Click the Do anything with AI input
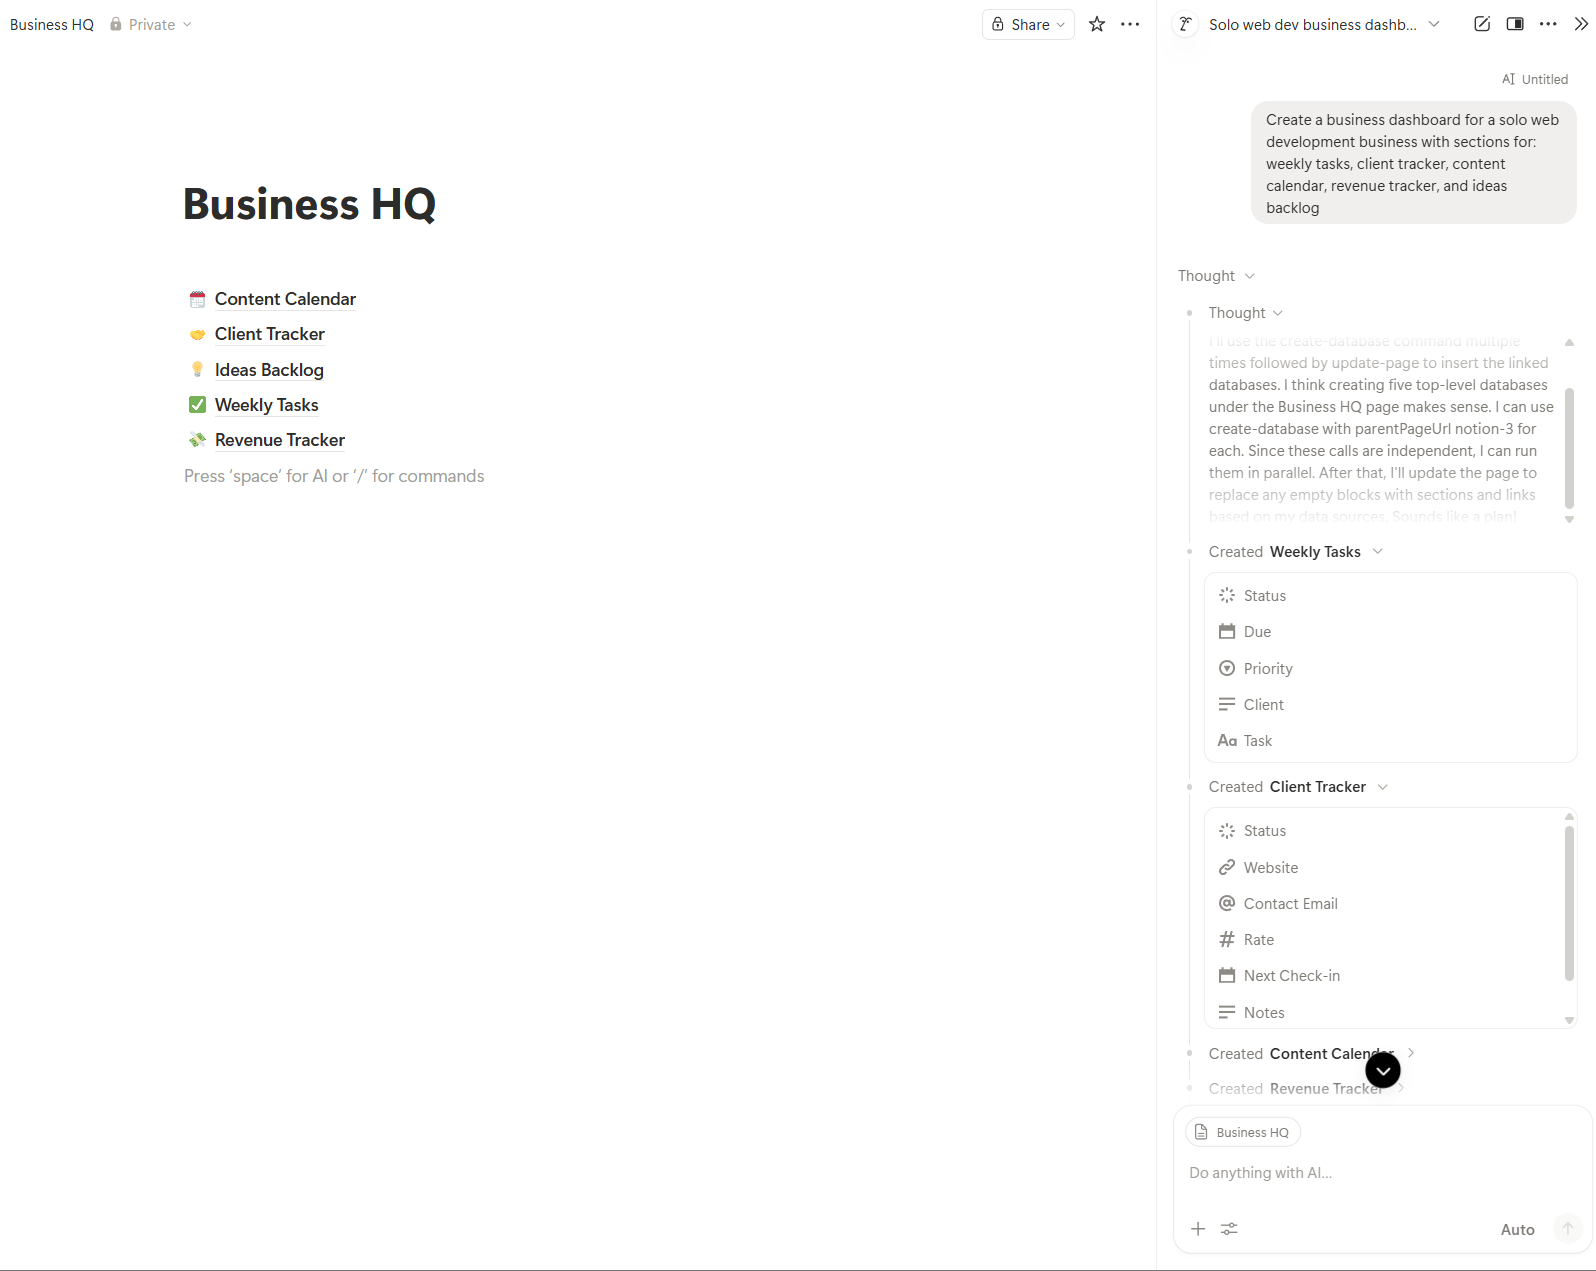The width and height of the screenshot is (1596, 1271). click(1383, 1173)
